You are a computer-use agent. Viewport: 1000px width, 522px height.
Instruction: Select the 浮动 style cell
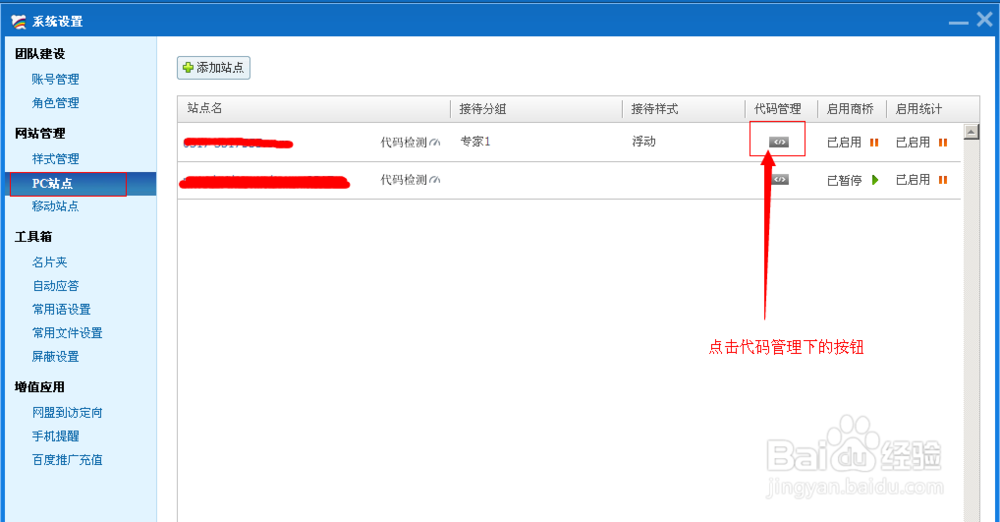coord(643,142)
